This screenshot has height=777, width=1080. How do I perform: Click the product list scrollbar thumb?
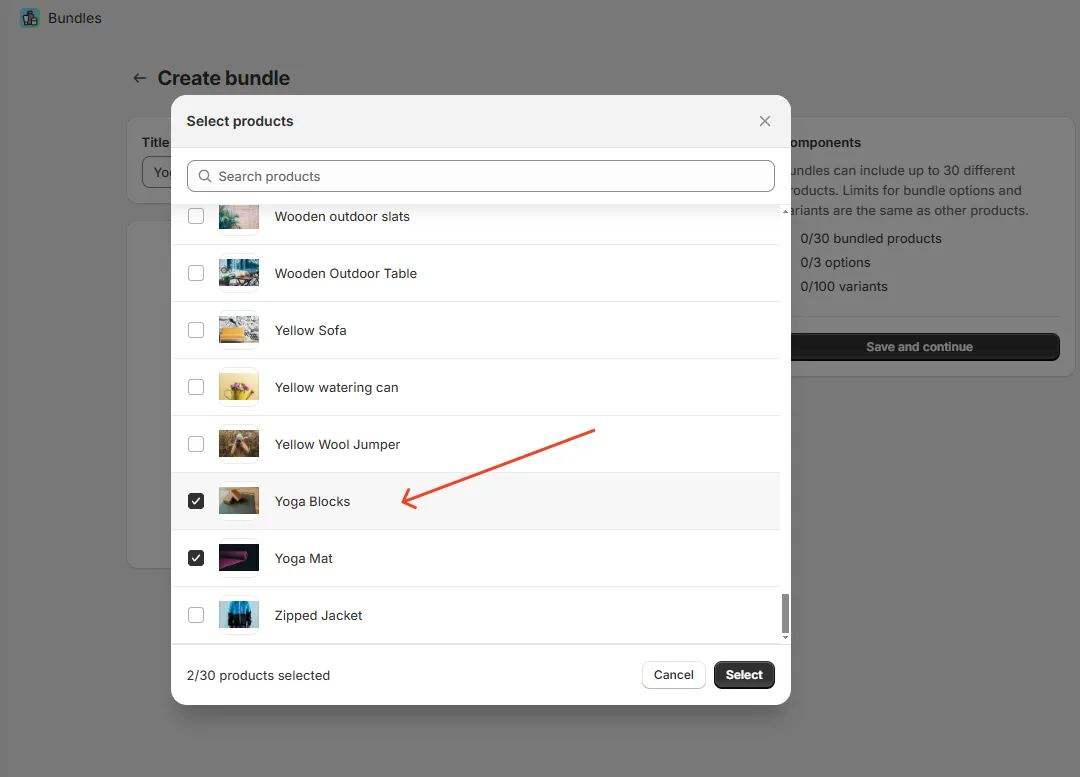click(x=785, y=612)
